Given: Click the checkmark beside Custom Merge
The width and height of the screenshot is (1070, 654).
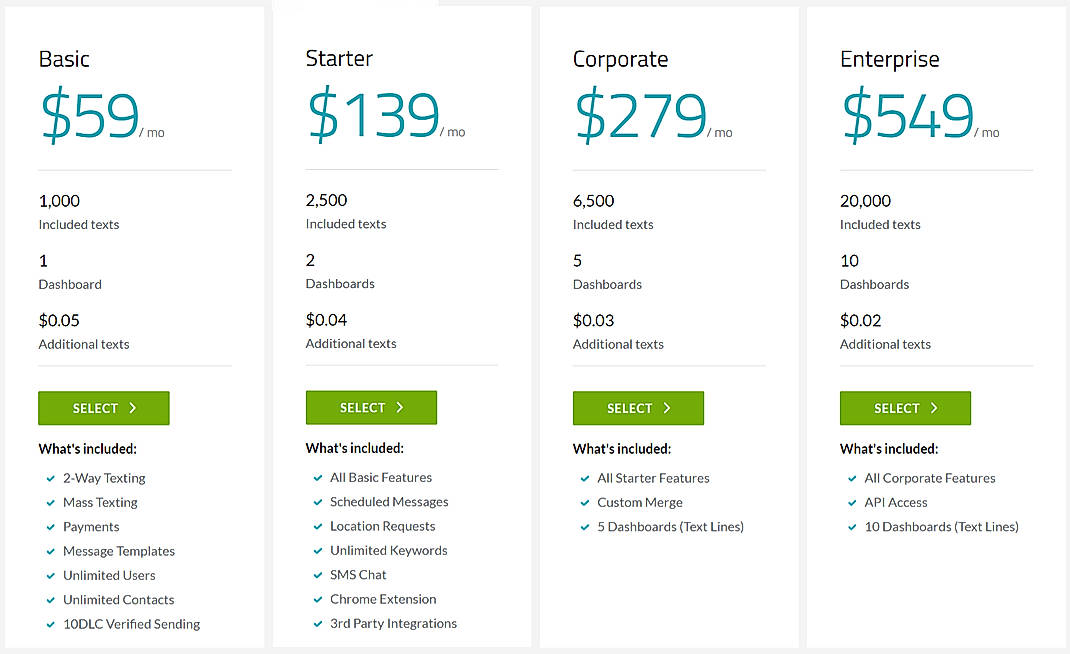Looking at the screenshot, I should point(585,502).
